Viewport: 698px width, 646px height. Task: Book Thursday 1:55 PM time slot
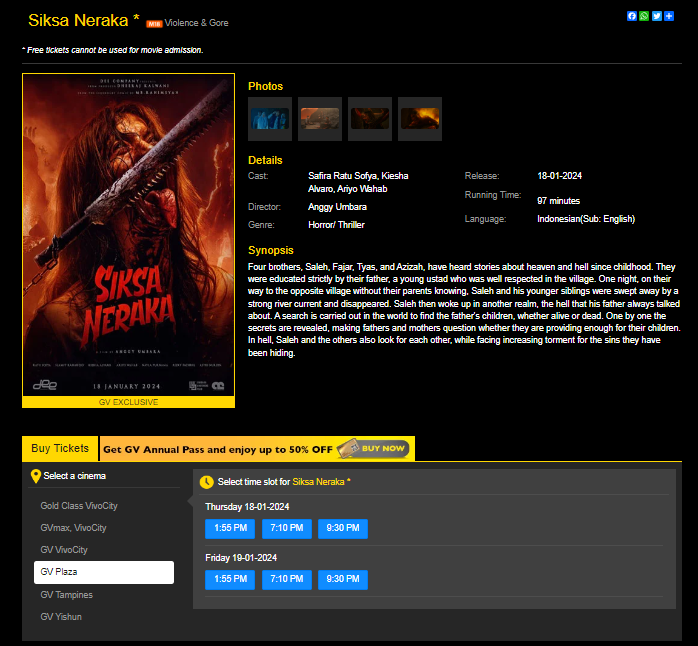coord(230,529)
